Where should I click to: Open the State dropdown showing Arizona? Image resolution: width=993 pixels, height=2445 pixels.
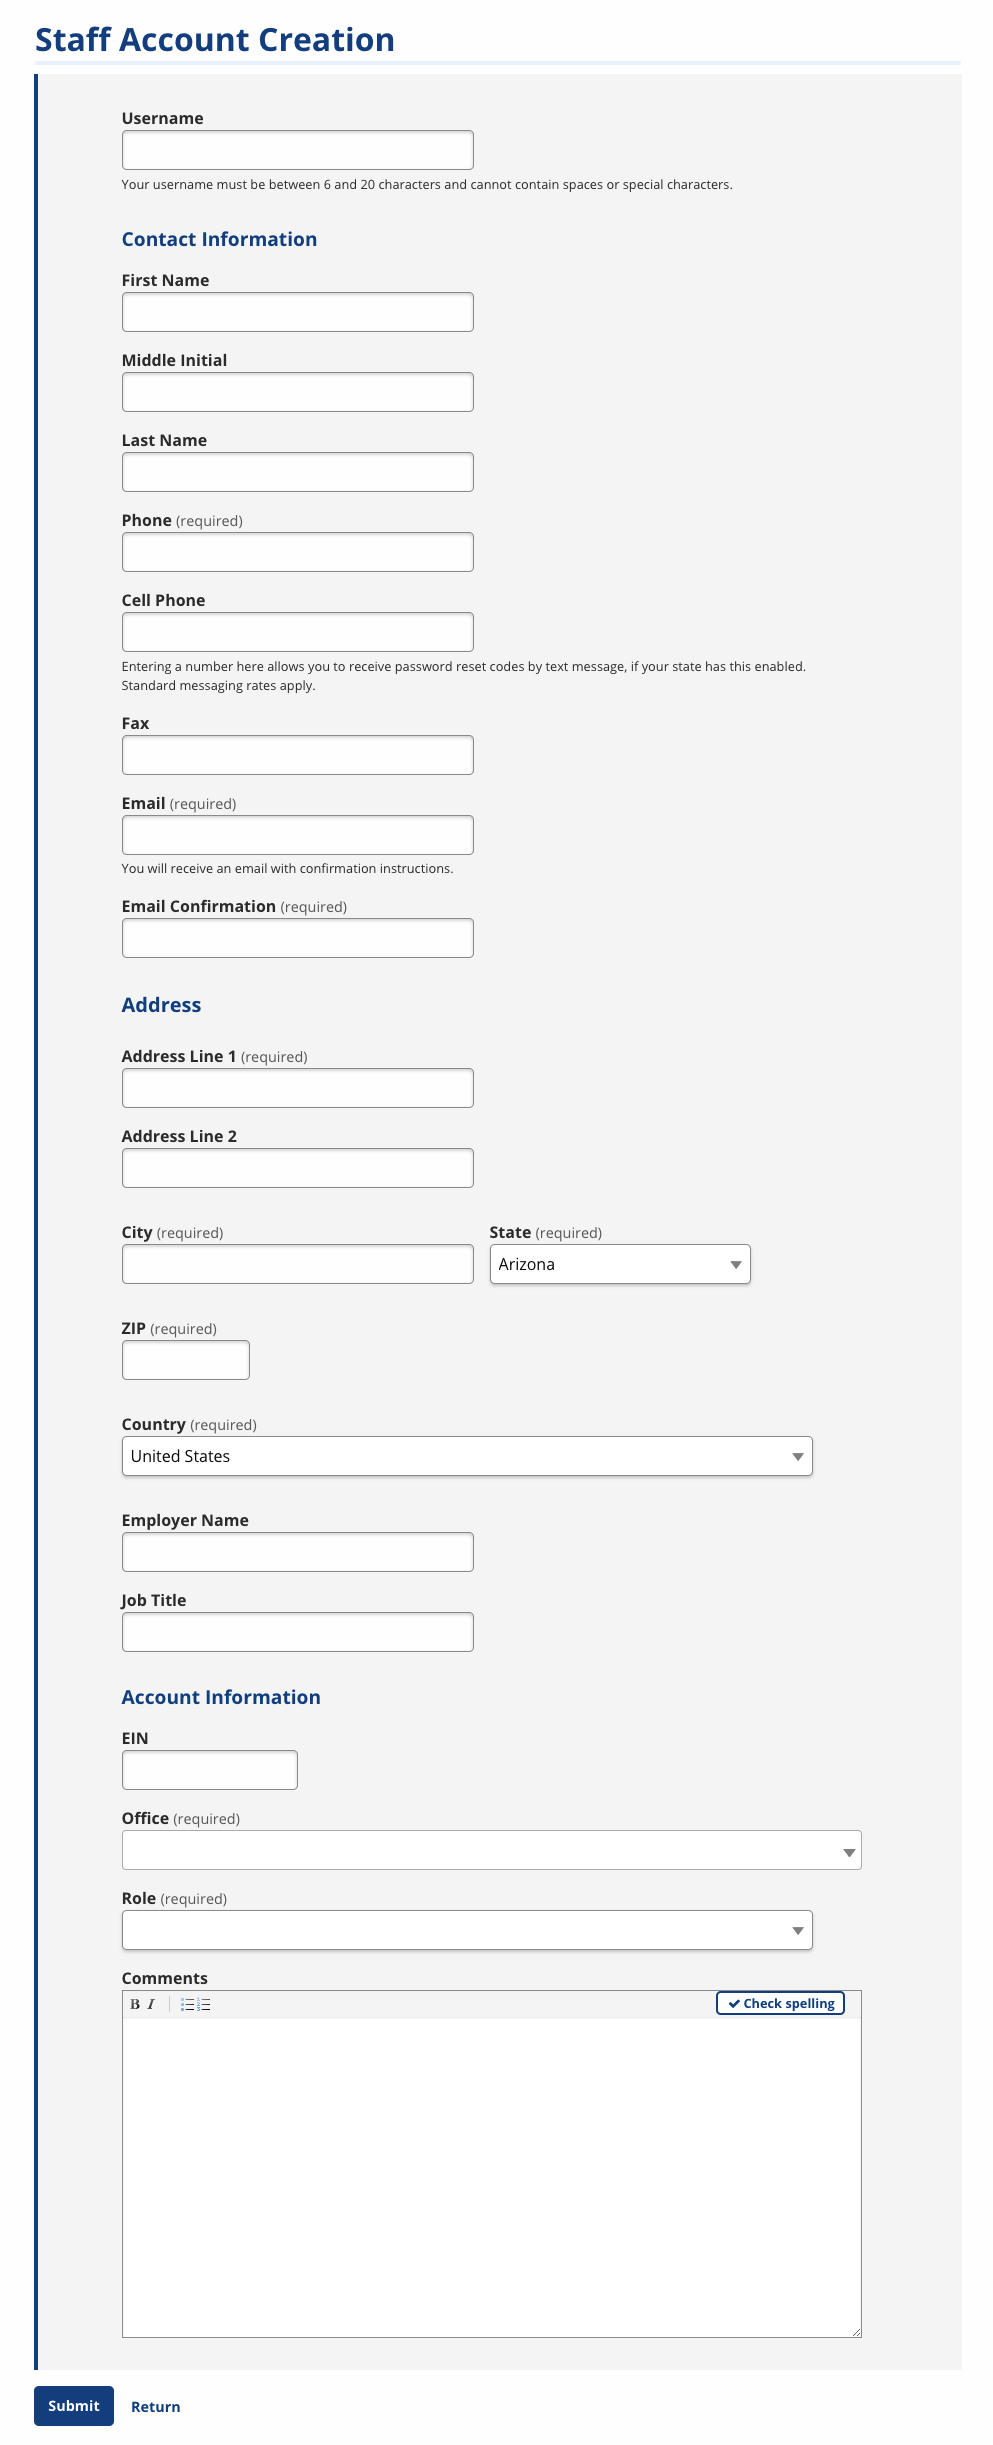pos(620,1263)
